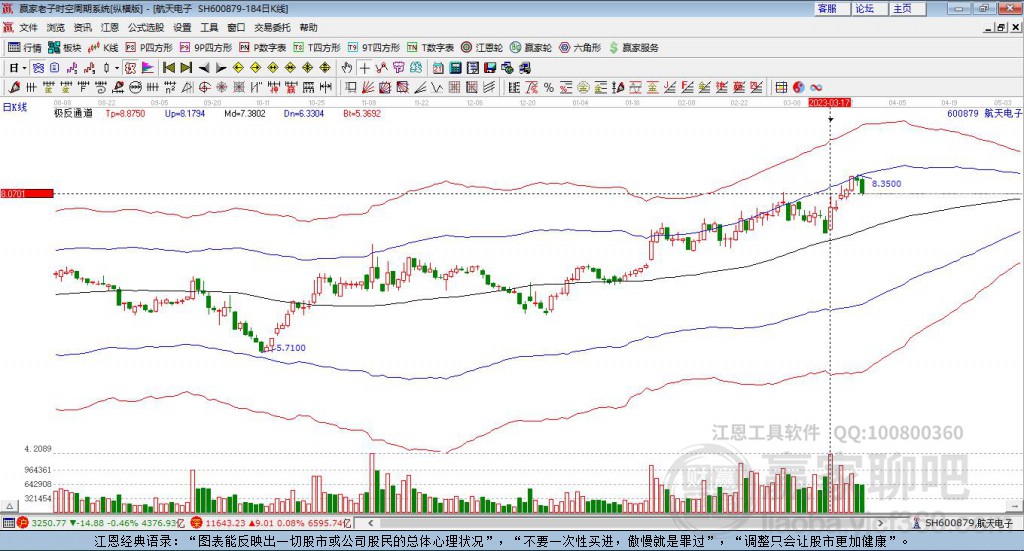This screenshot has height=551, width=1024.
Task: Jump to first bar with skip-to-start icon
Action: pyautogui.click(x=169, y=68)
